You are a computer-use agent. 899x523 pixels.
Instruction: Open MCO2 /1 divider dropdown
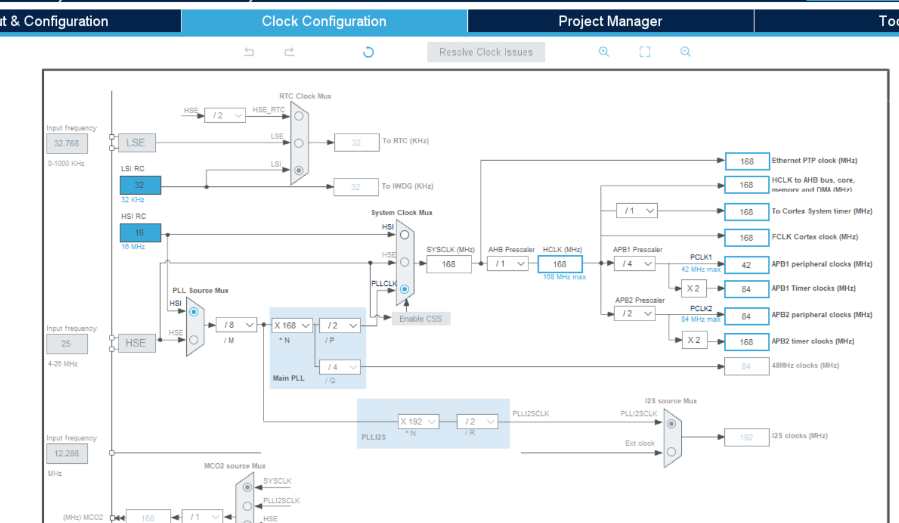click(202, 517)
